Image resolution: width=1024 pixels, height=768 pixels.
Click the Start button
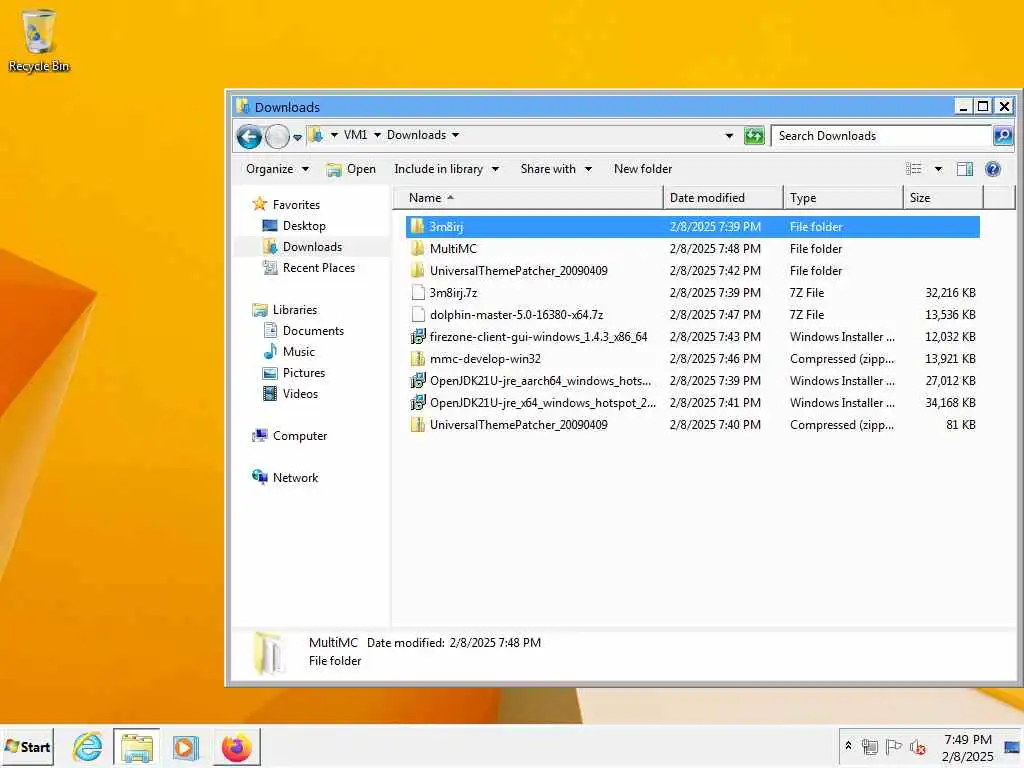(27, 746)
